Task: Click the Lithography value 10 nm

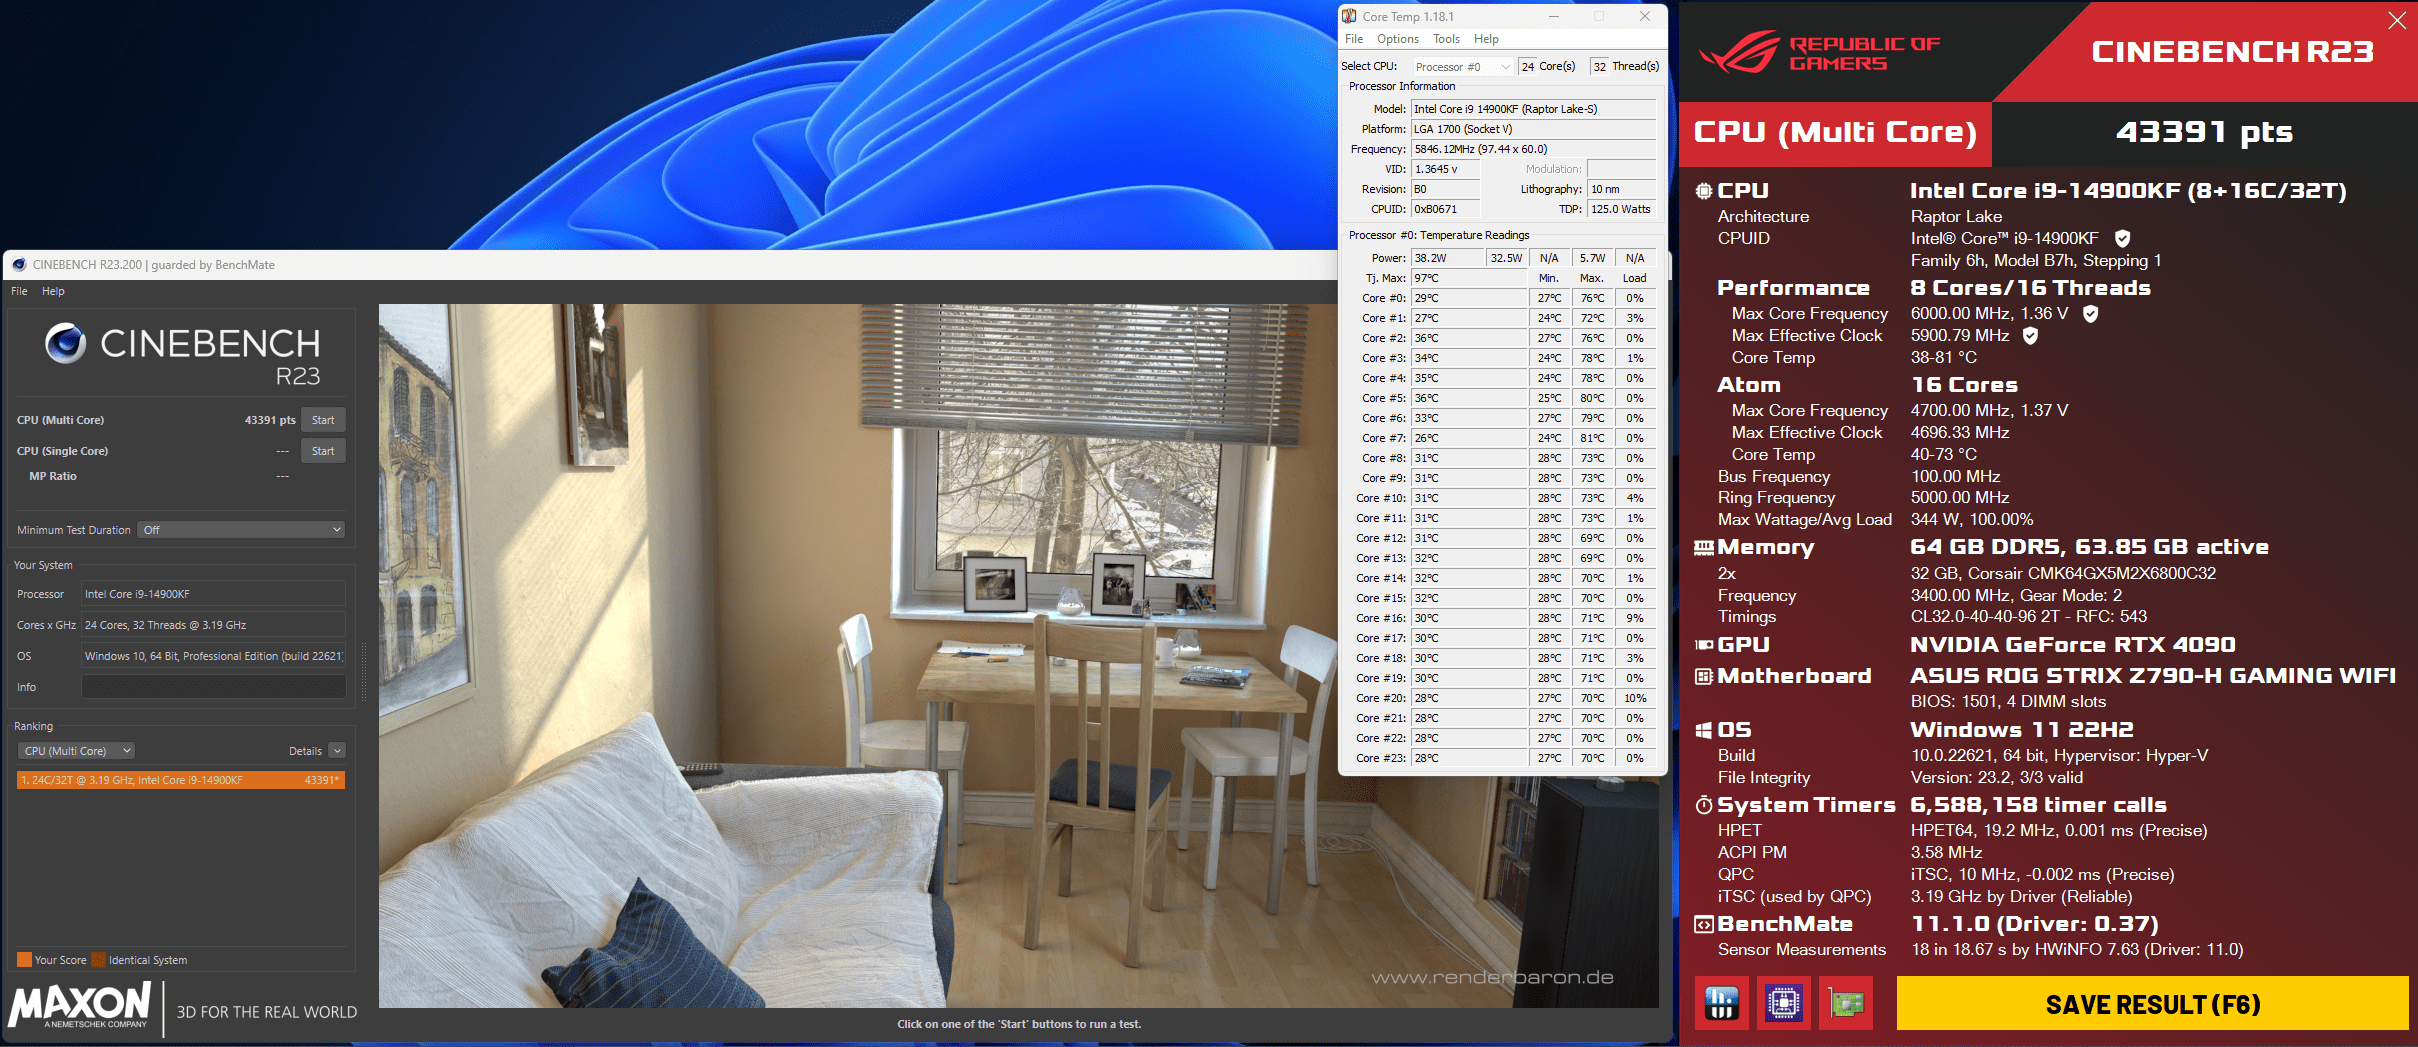Action: [1621, 189]
